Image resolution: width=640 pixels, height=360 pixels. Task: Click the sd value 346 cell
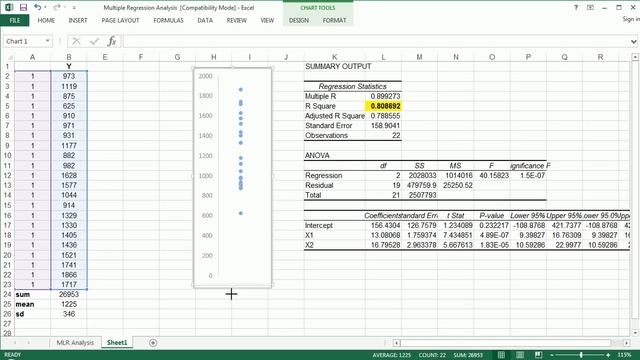69,314
